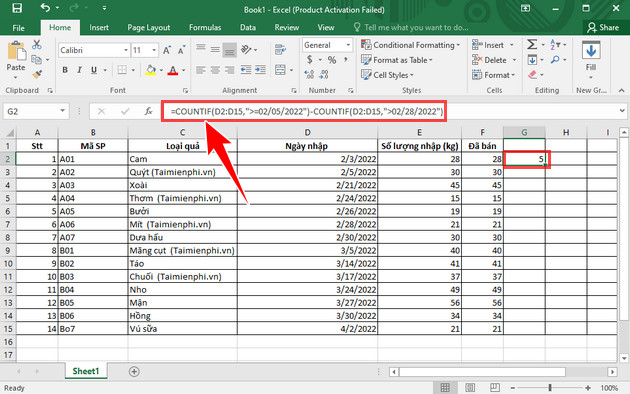Switch to the Data tab
This screenshot has height=394, width=630.
(248, 28)
